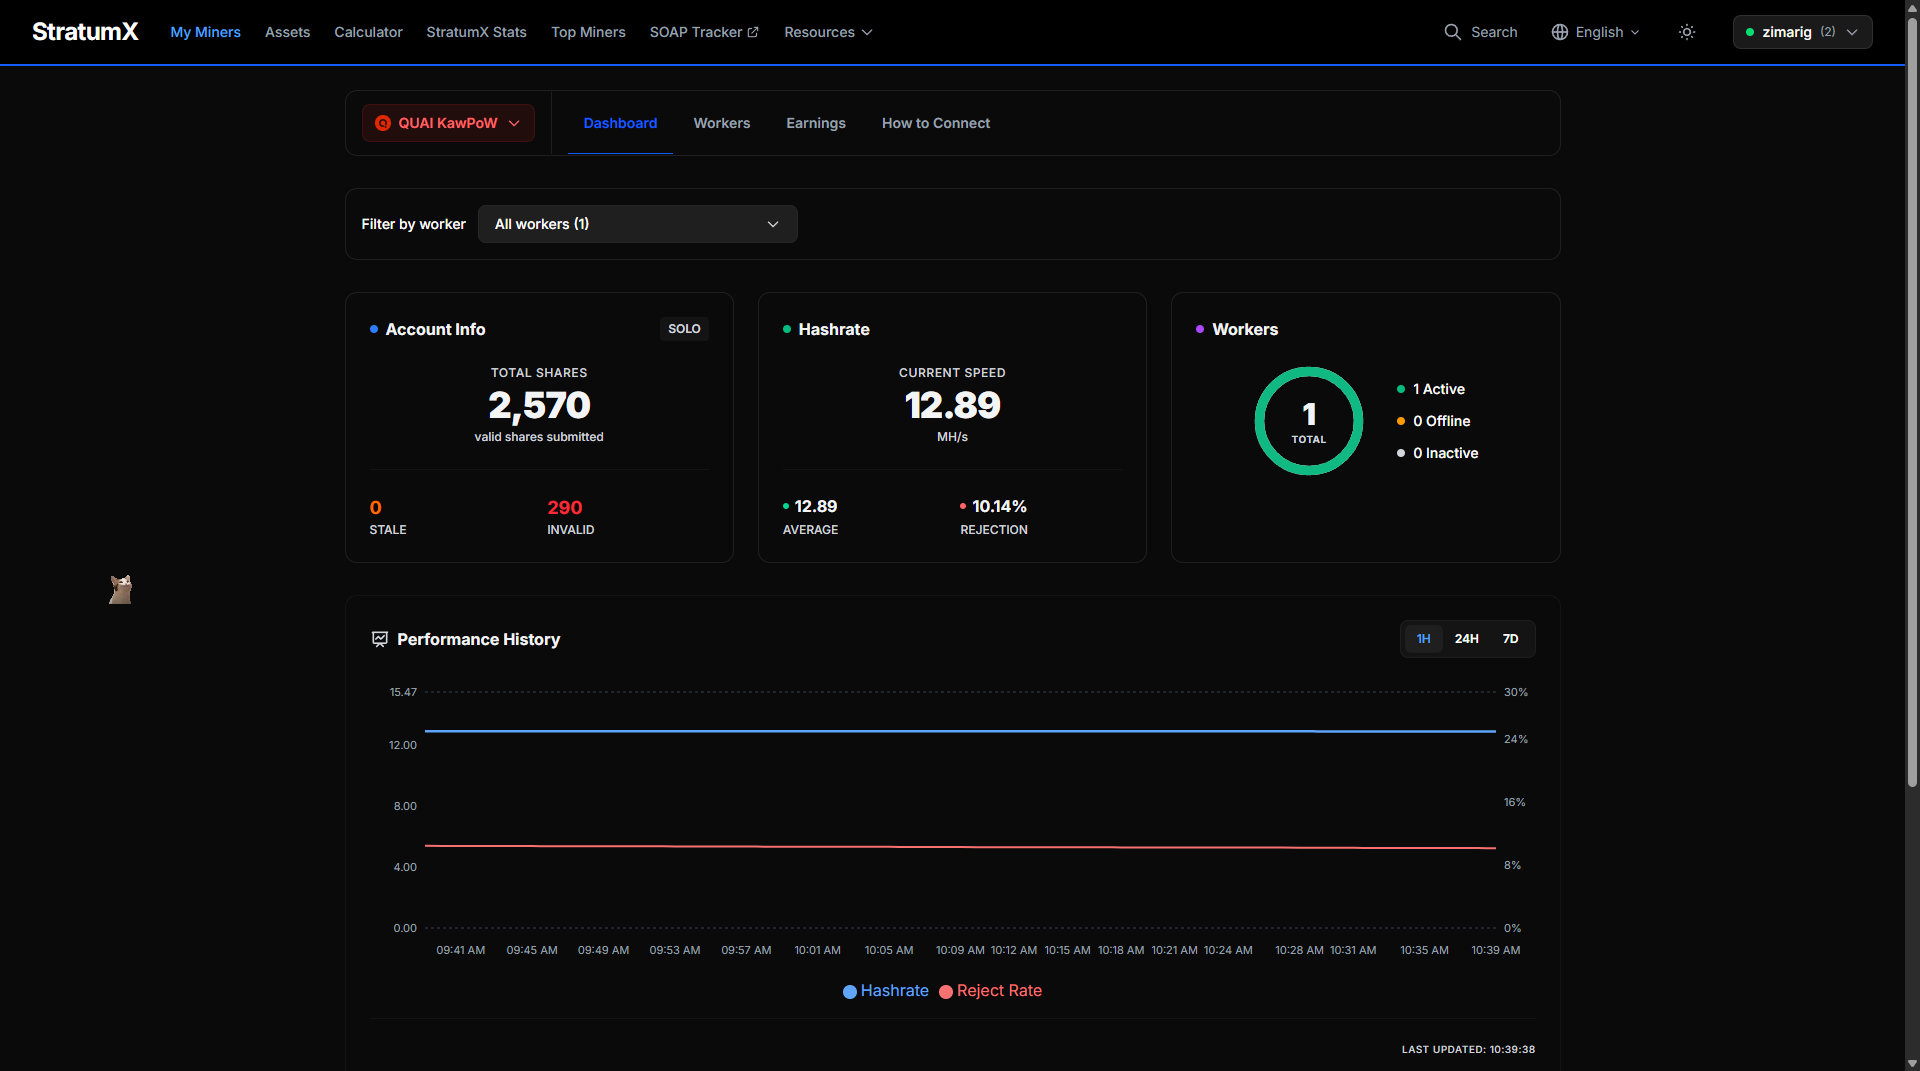The width and height of the screenshot is (1920, 1071).
Task: Open the All workers (1) filter dropdown
Action: (637, 224)
